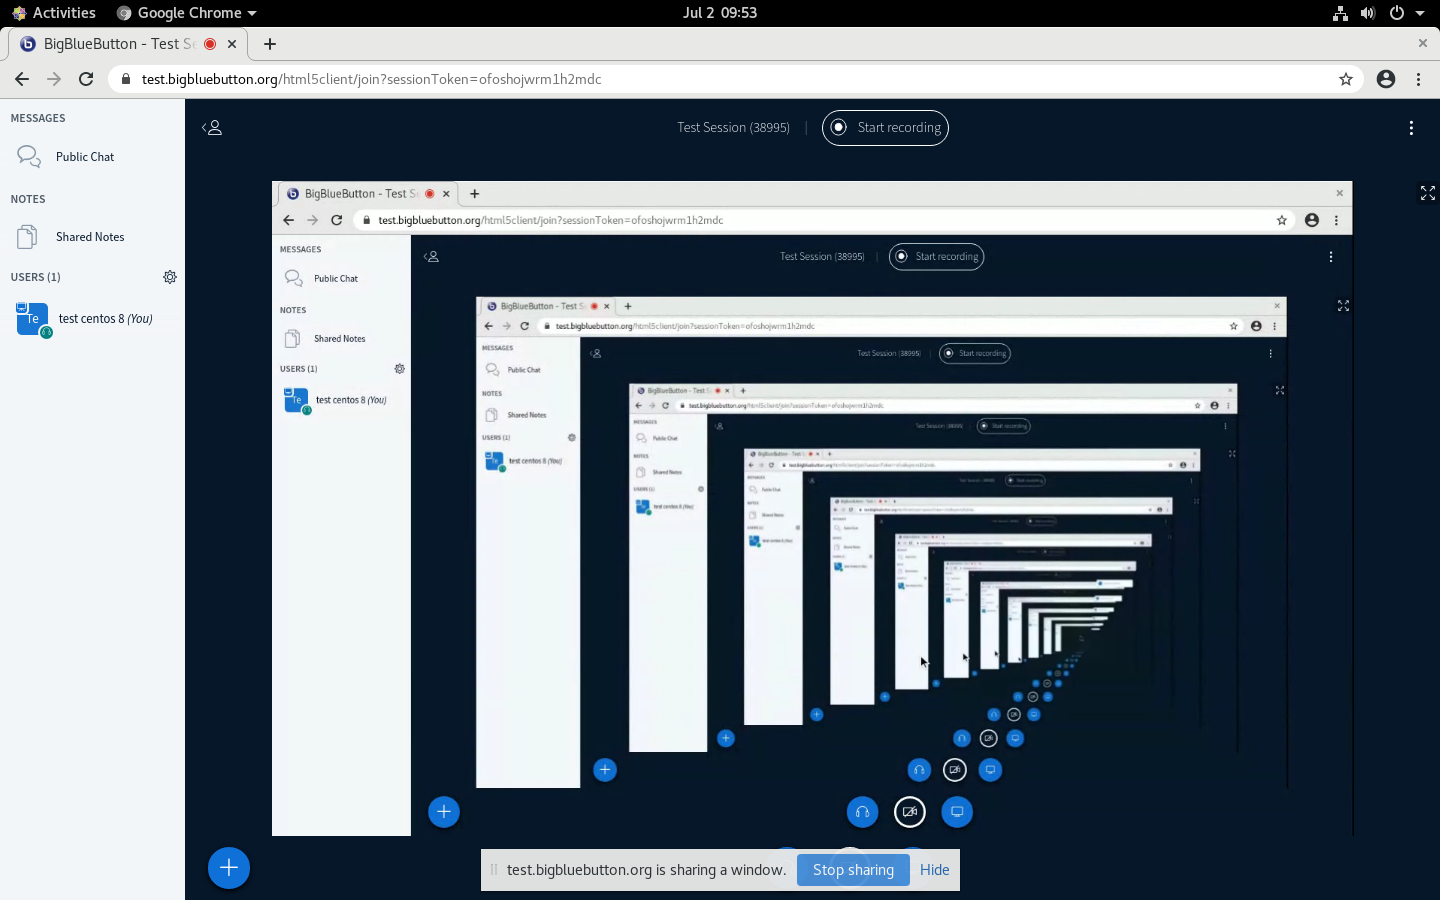Click the manage users gear icon
The width and height of the screenshot is (1440, 900).
[x=170, y=277]
